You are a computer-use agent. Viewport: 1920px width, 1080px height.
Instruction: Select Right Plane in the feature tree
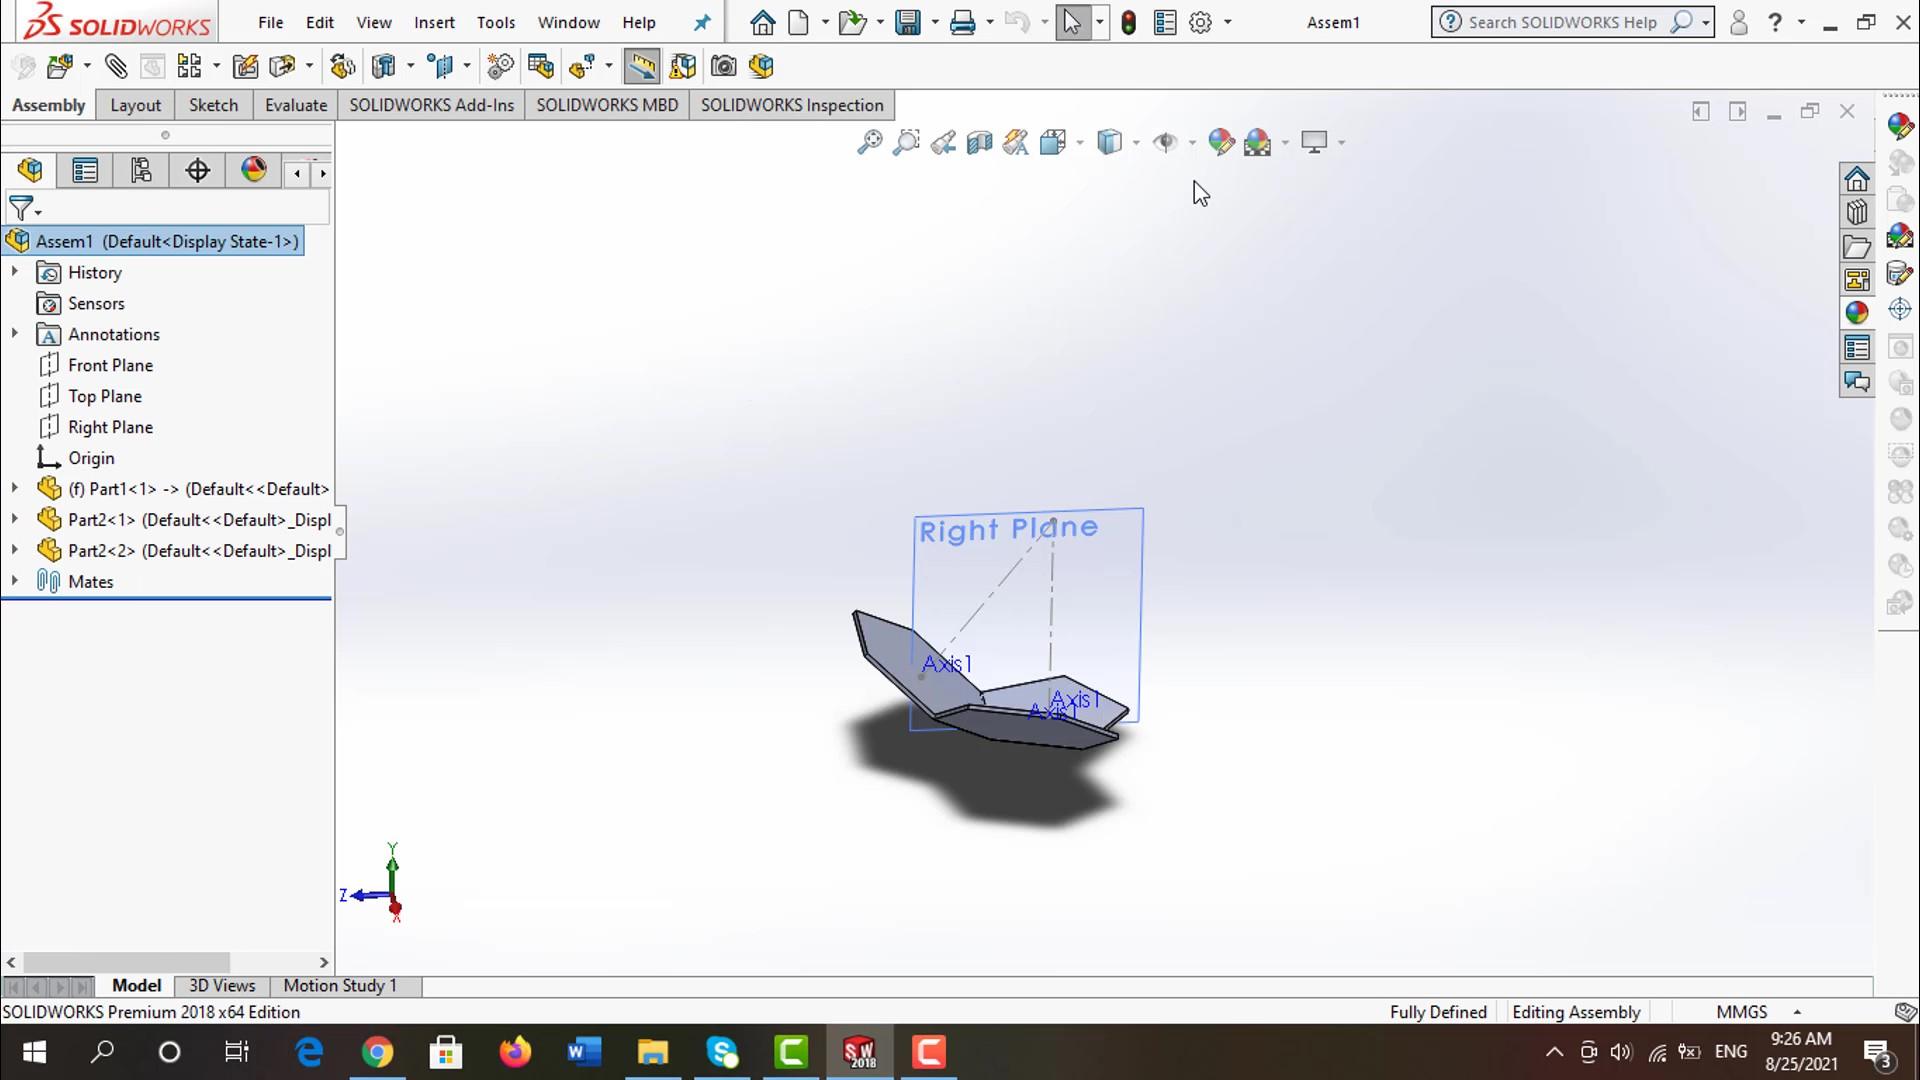tap(110, 427)
